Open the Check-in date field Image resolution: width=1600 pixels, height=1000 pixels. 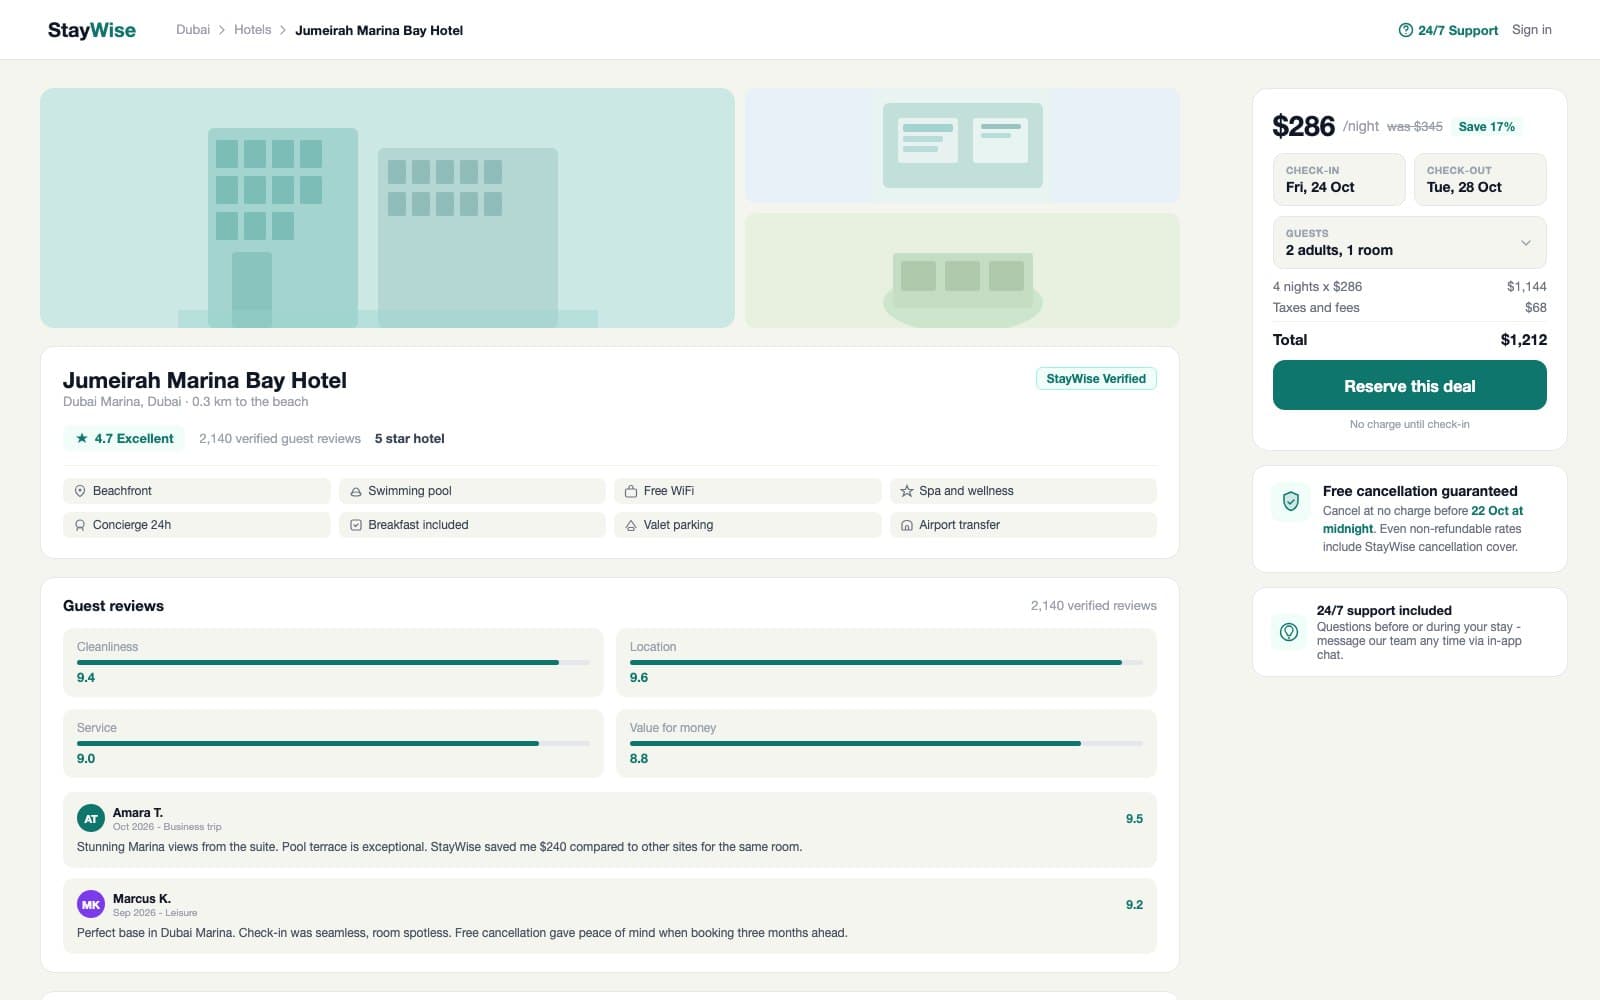click(1339, 179)
